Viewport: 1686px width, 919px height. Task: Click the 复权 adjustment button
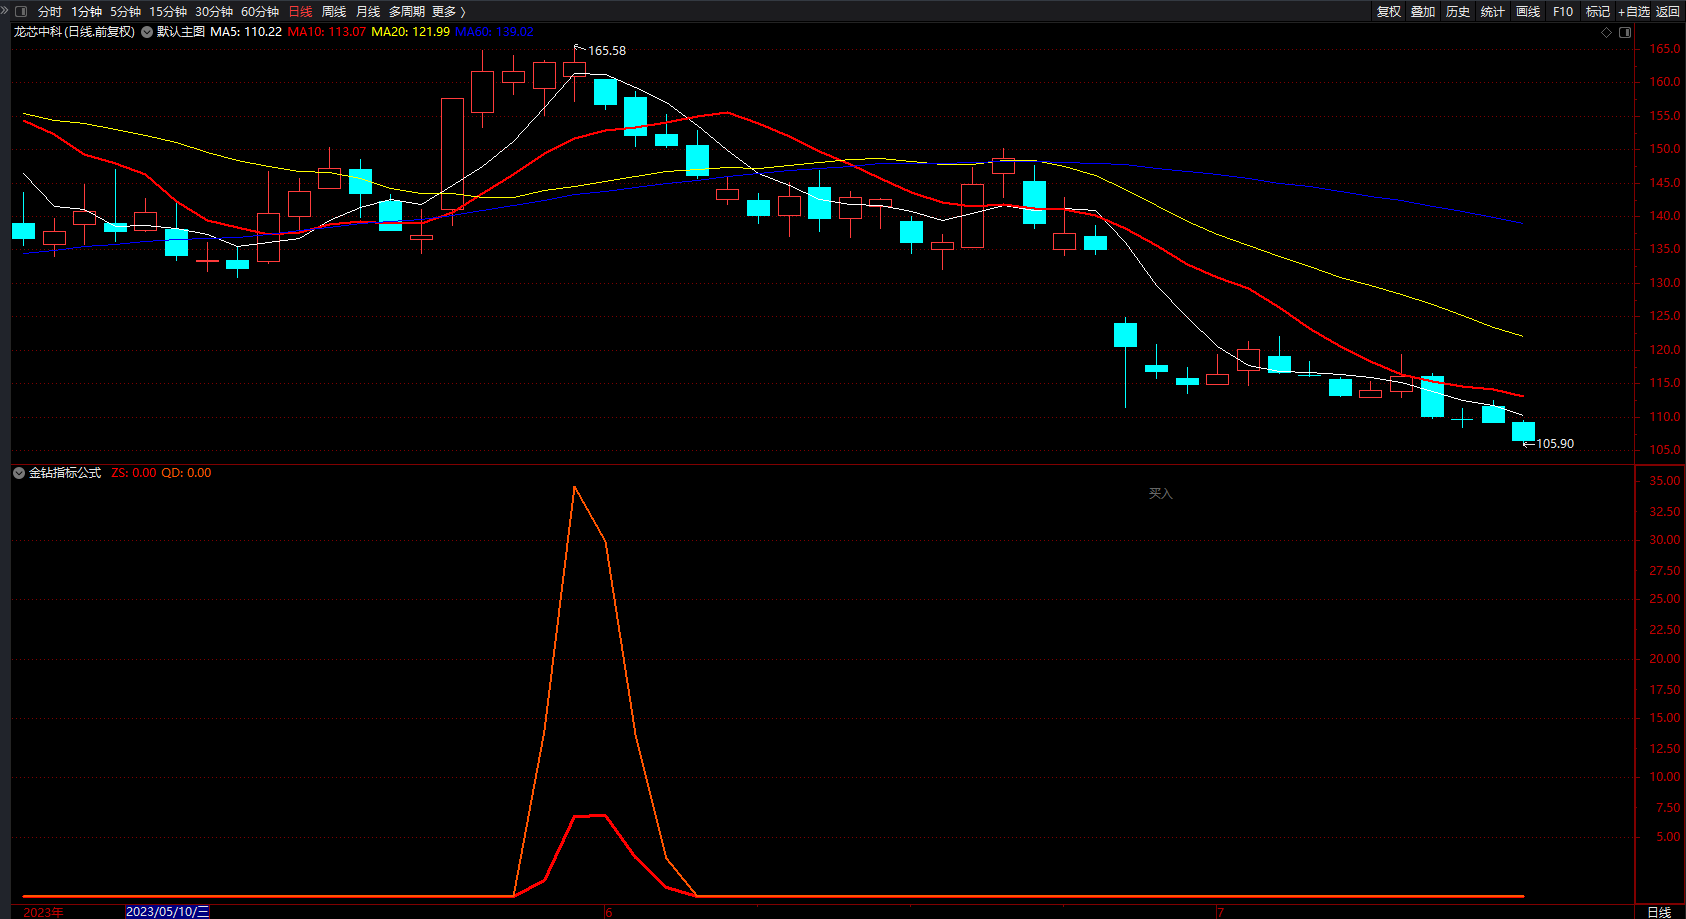1388,12
